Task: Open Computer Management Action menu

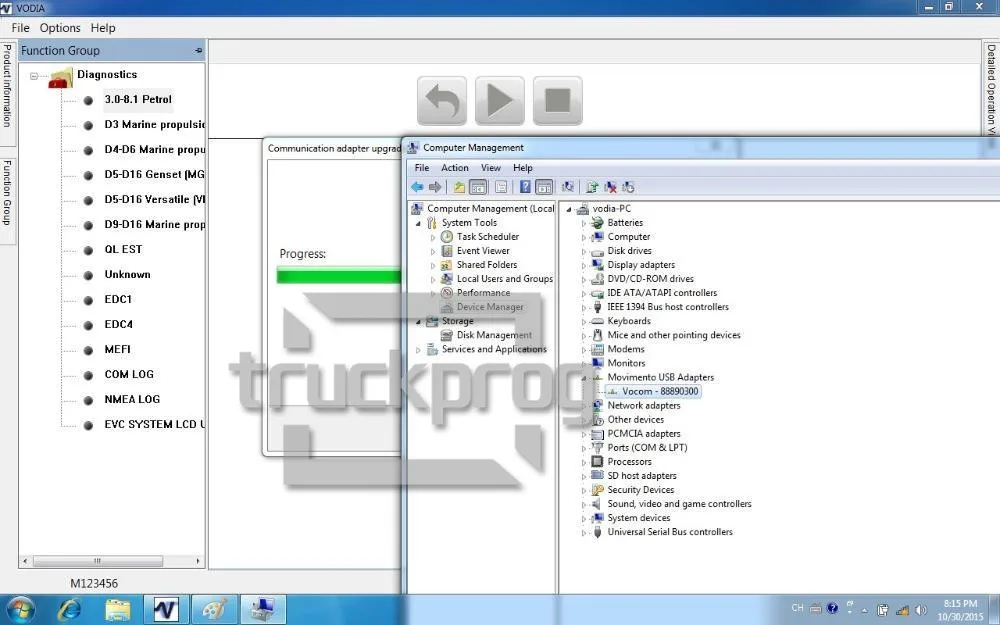Action: pyautogui.click(x=455, y=168)
